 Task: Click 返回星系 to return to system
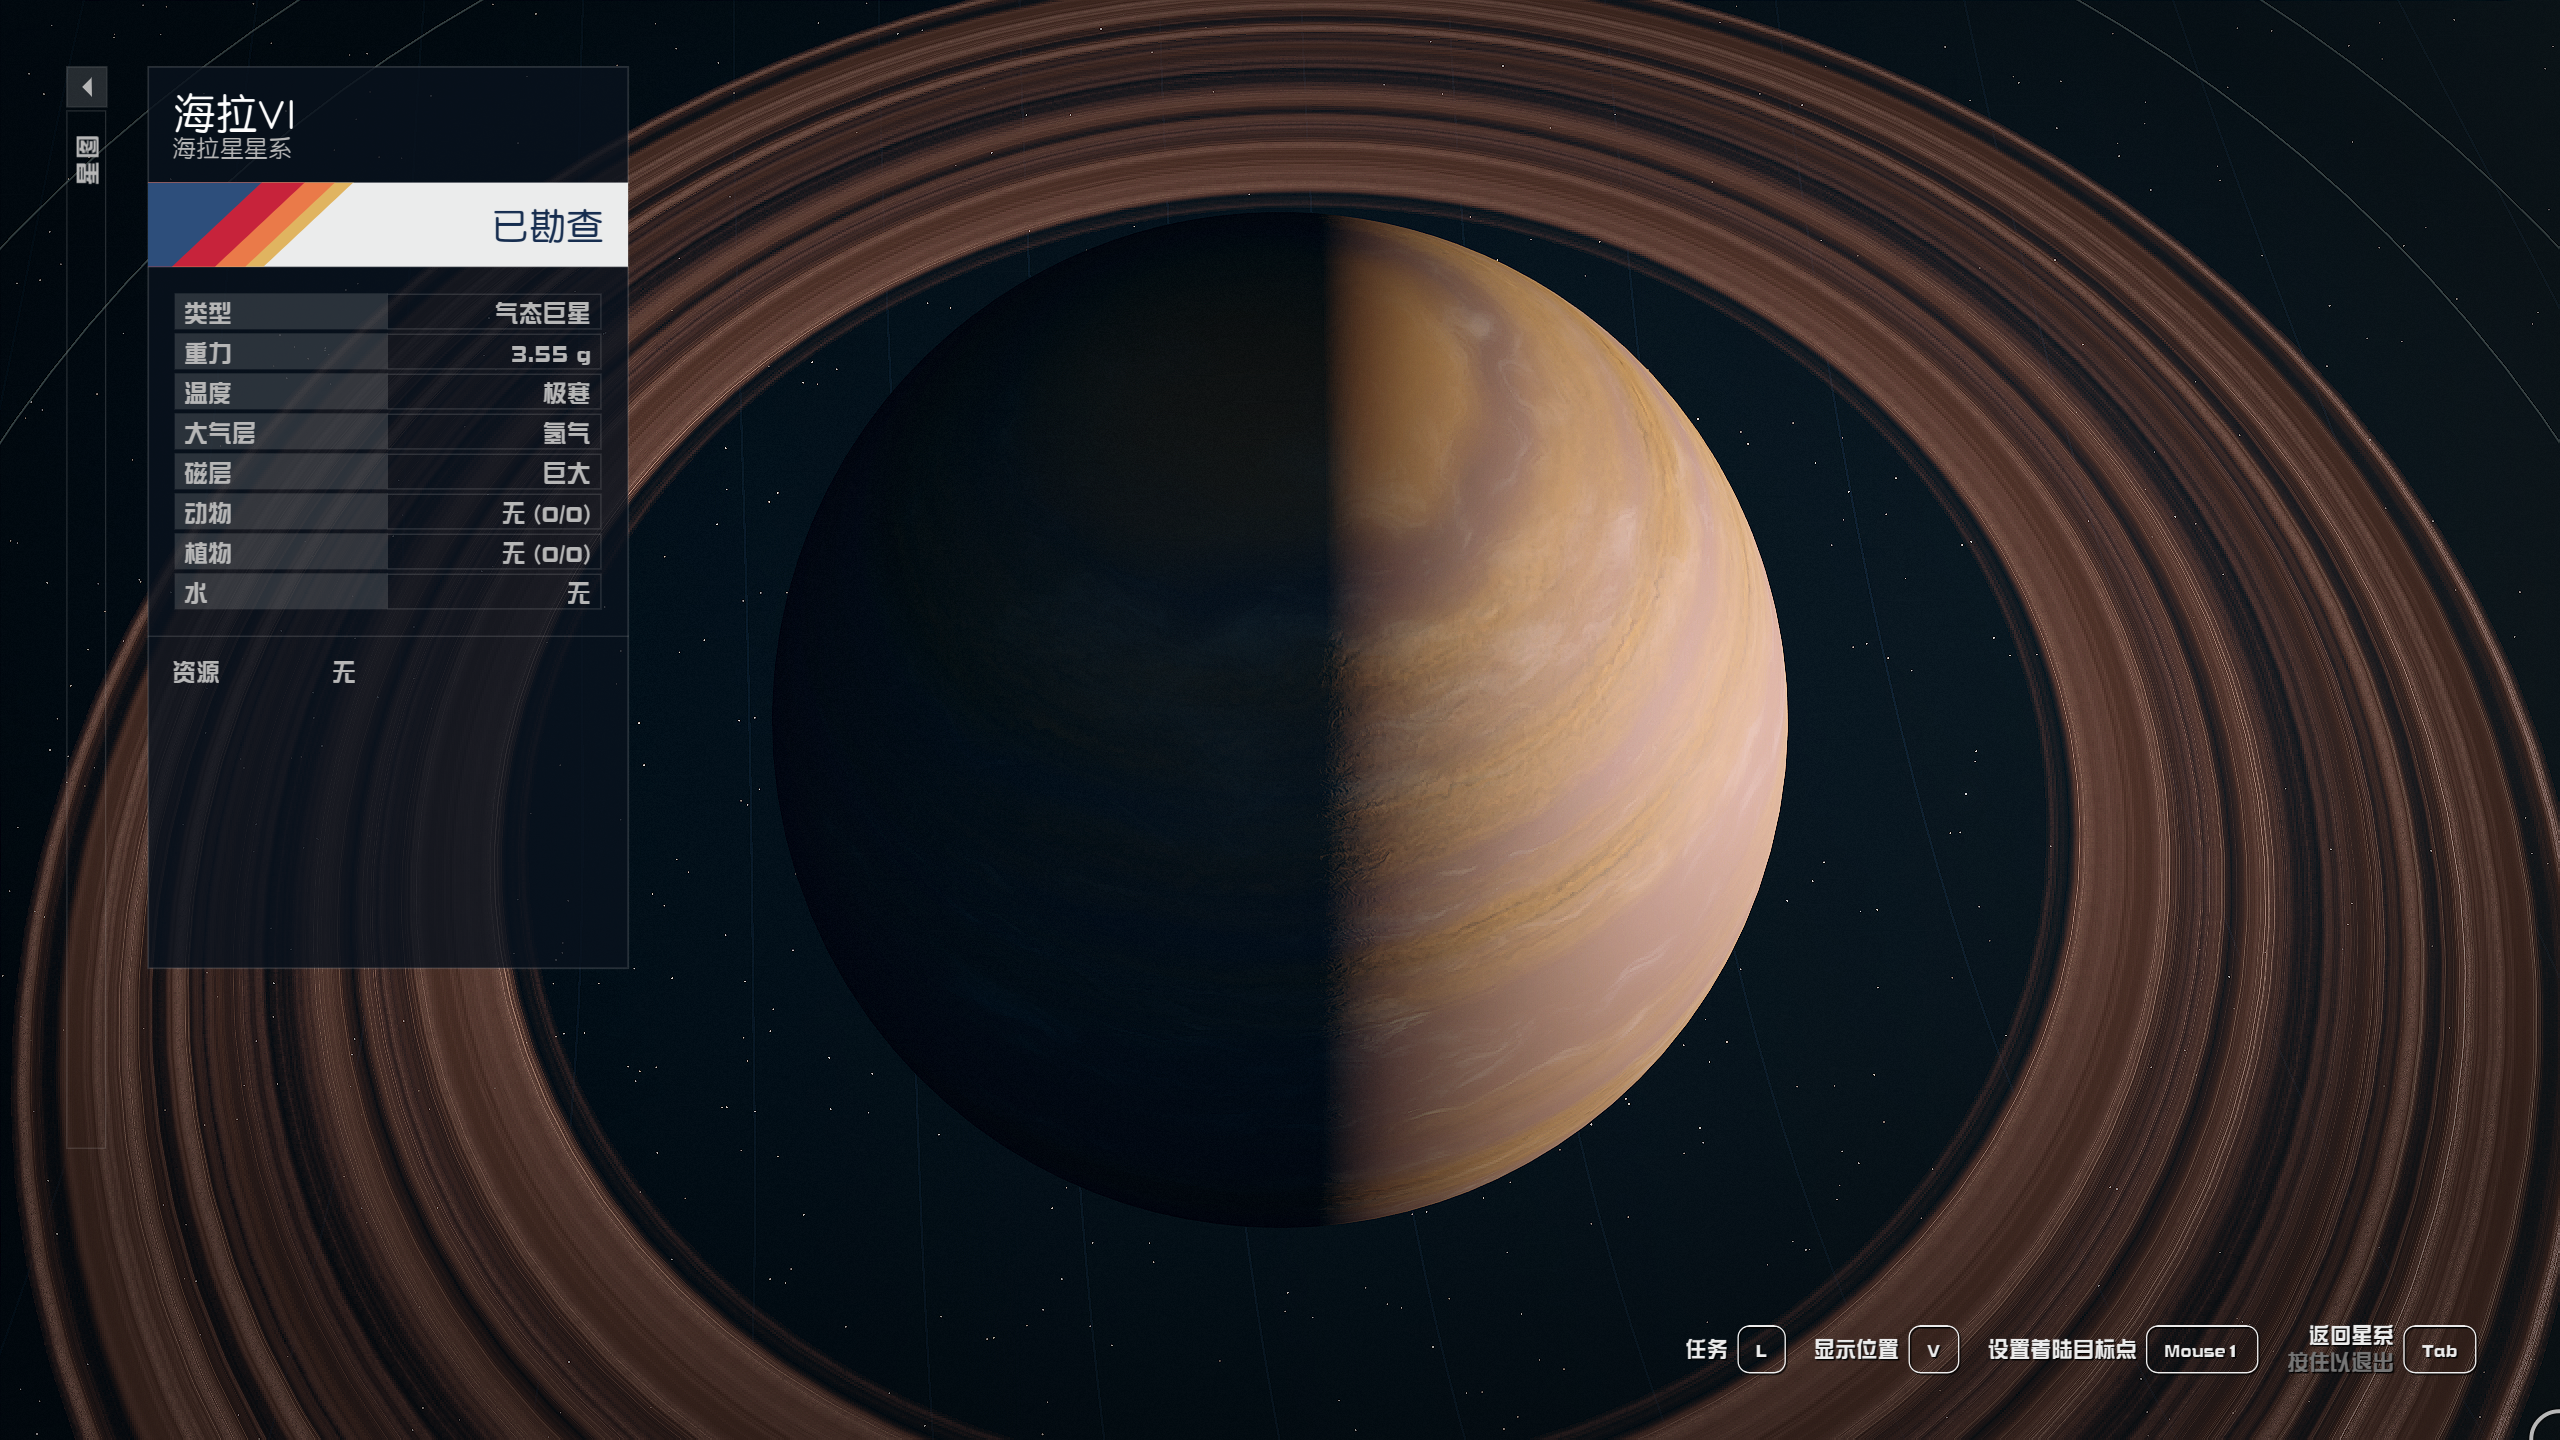2350,1336
